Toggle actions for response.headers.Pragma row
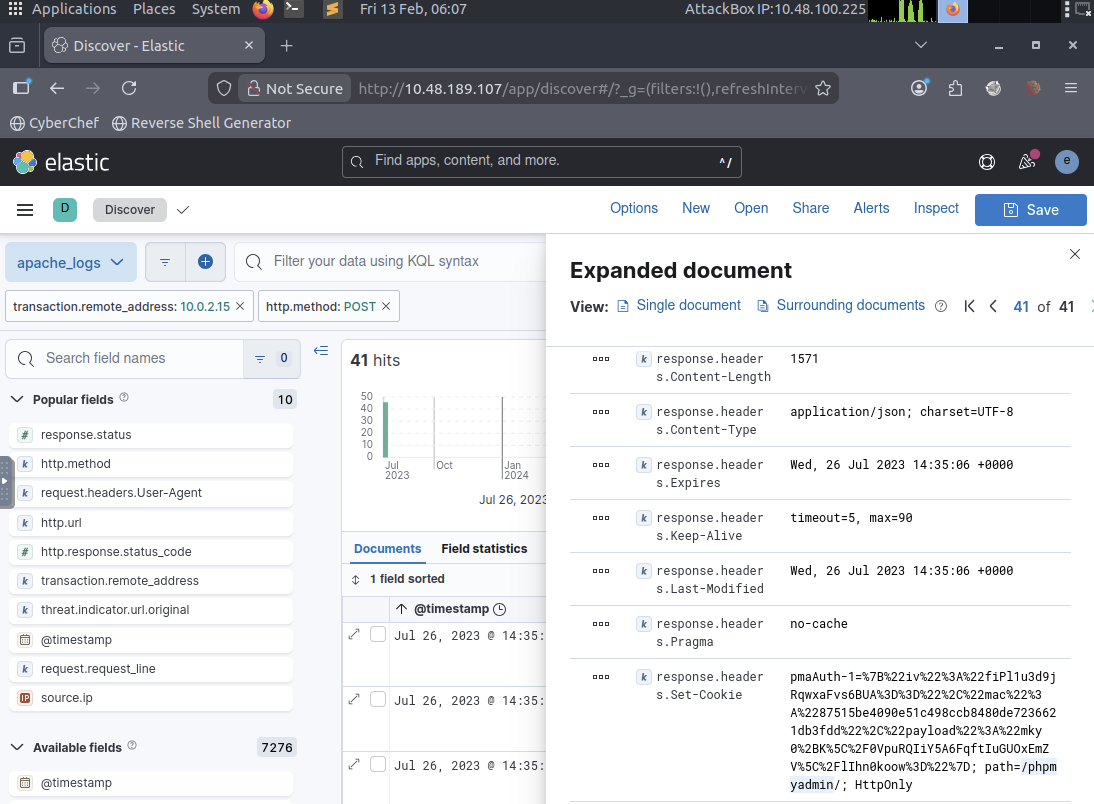Screen dimensions: 1094x804 tap(601, 623)
